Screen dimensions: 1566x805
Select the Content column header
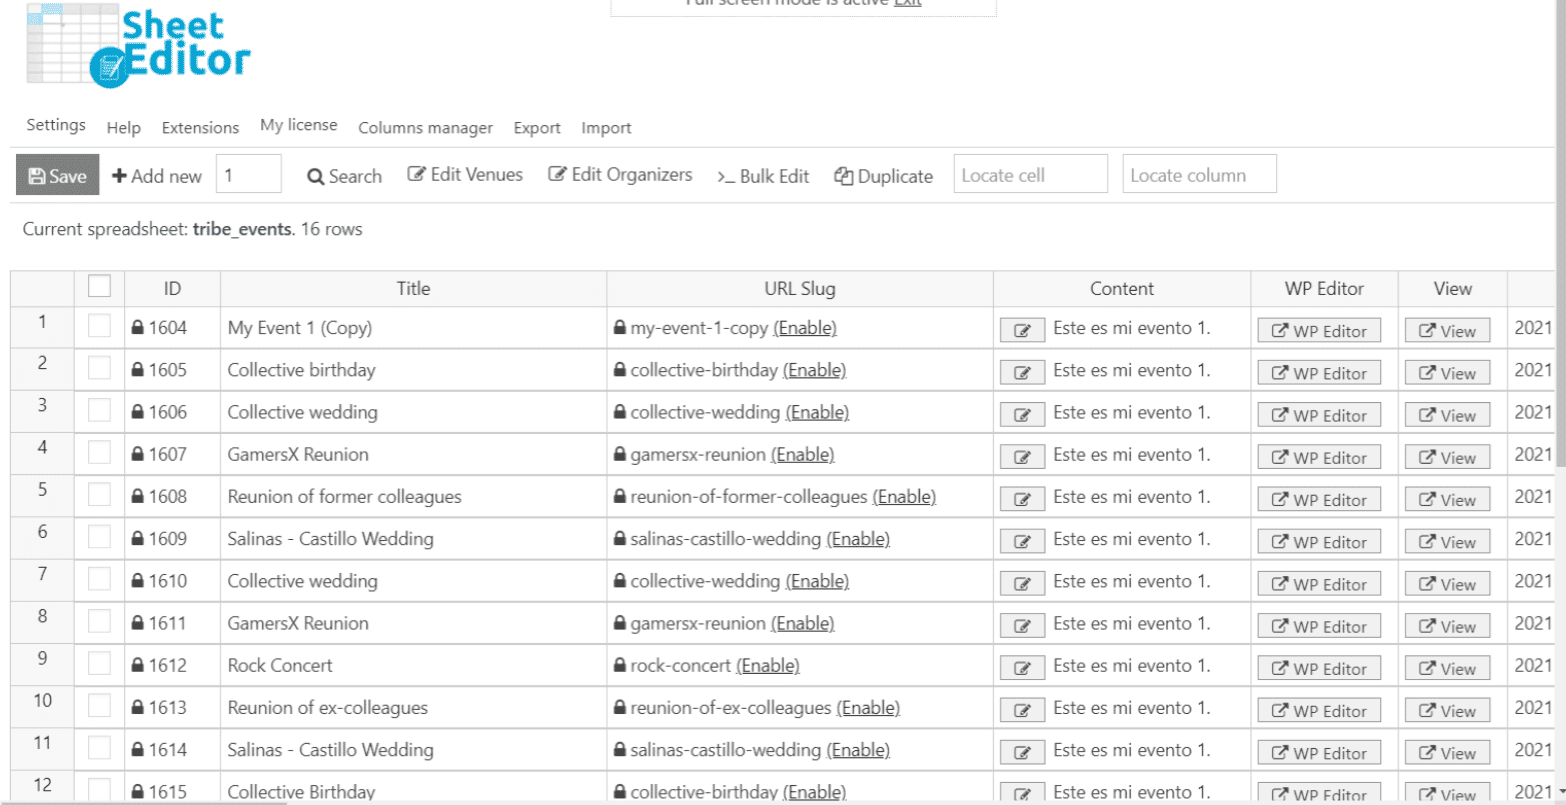pyautogui.click(x=1122, y=288)
